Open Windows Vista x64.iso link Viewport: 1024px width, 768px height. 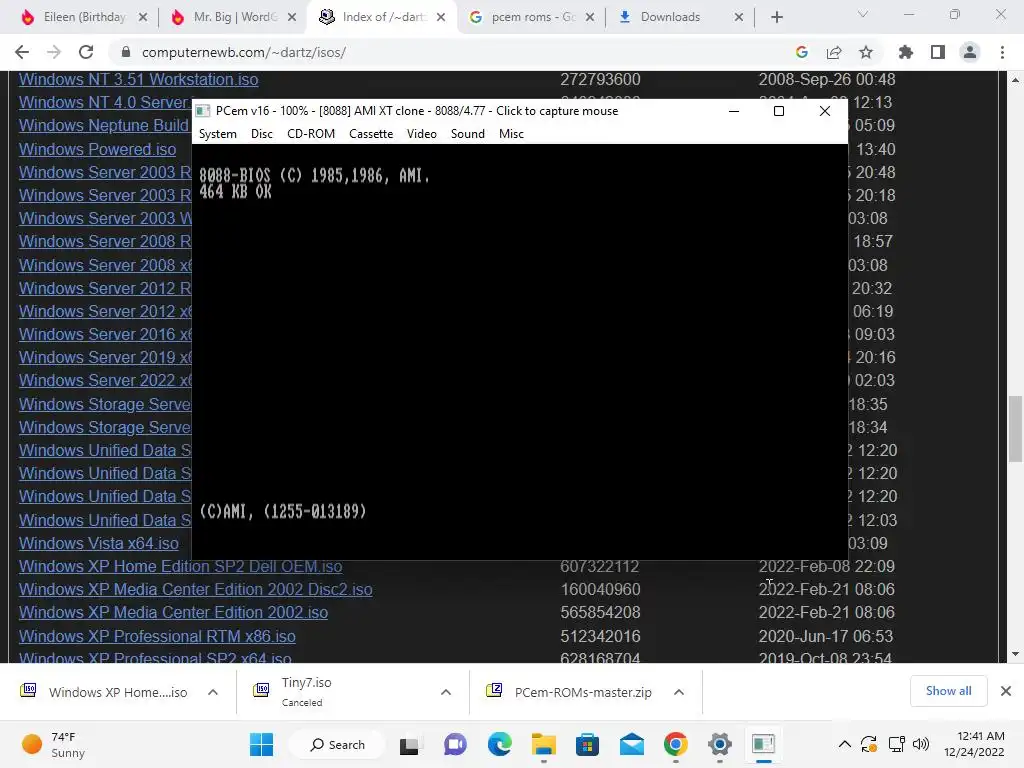(99, 543)
